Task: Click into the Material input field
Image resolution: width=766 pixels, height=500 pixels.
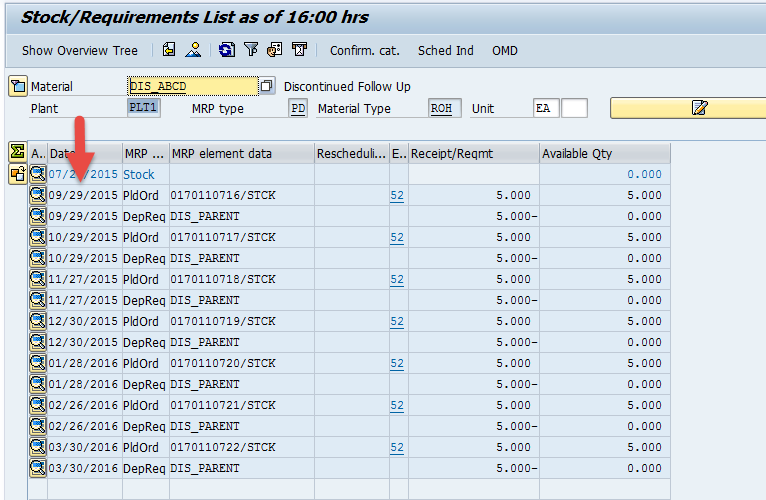Action: (x=191, y=86)
